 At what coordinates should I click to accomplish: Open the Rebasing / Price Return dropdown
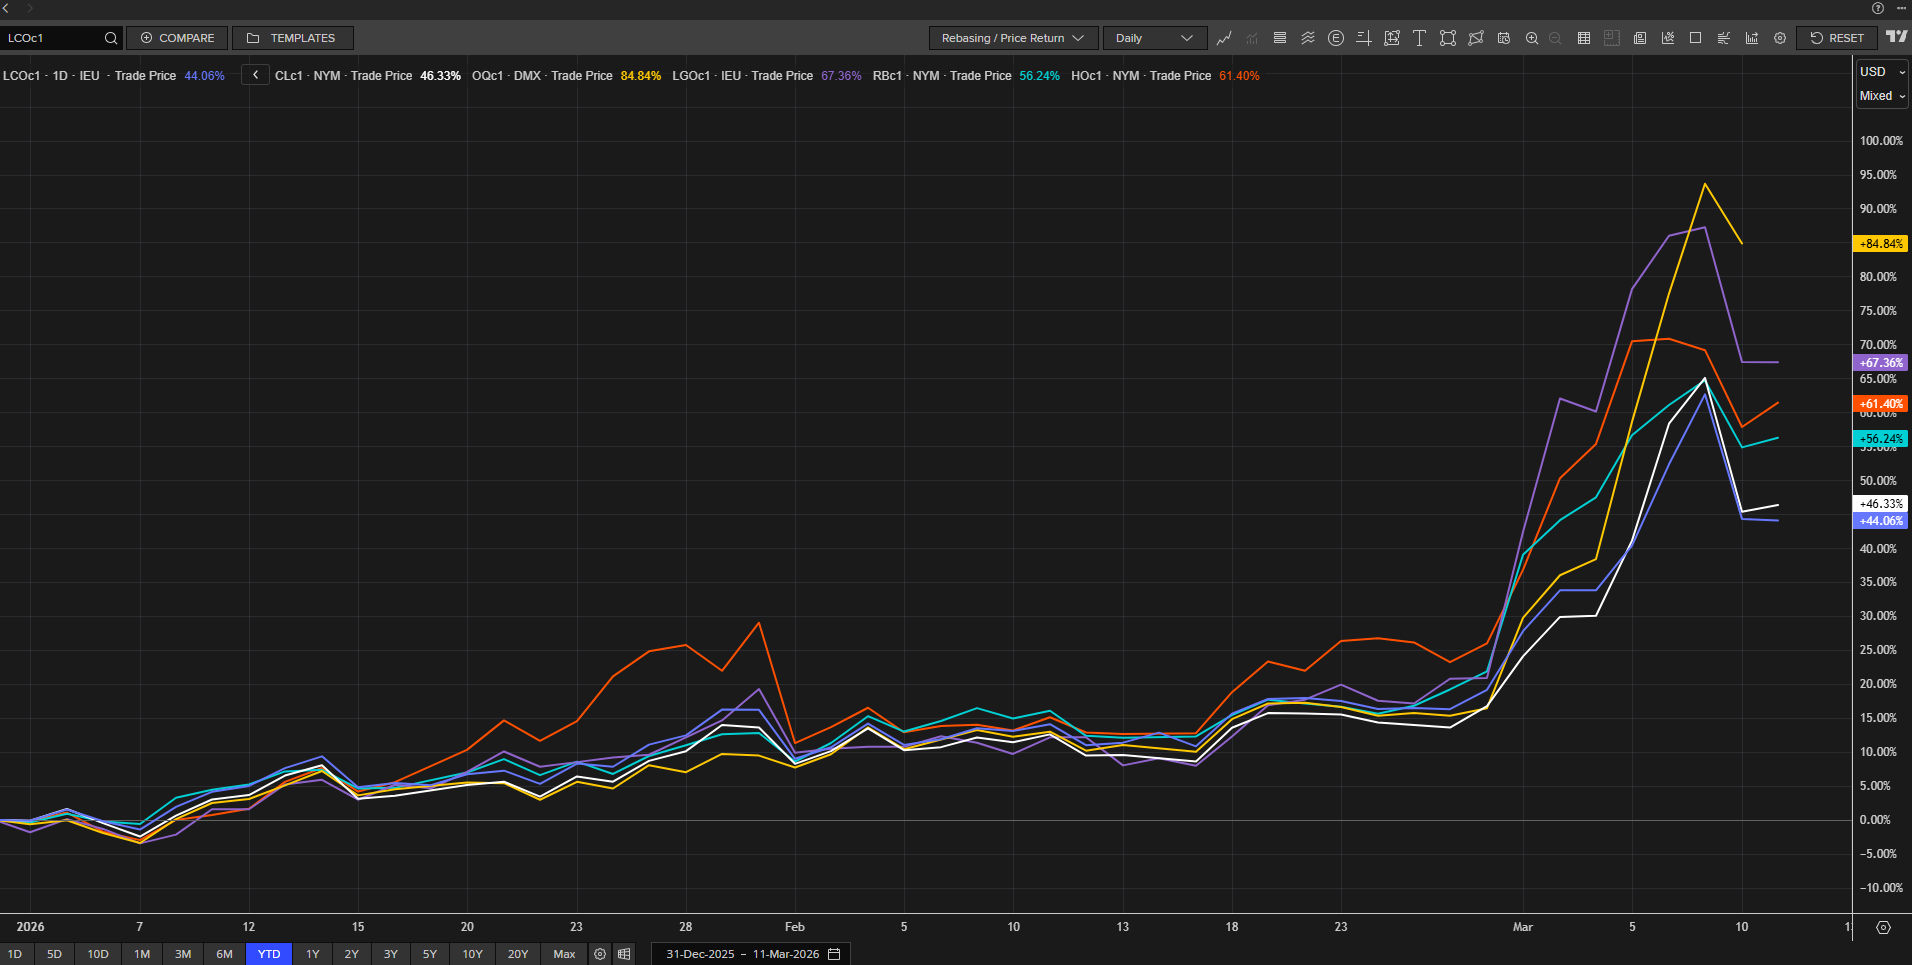1013,38
